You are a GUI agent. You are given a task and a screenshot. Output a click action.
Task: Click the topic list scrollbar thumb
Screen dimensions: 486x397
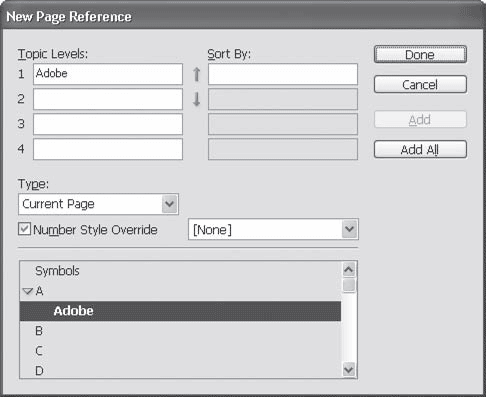(x=349, y=285)
